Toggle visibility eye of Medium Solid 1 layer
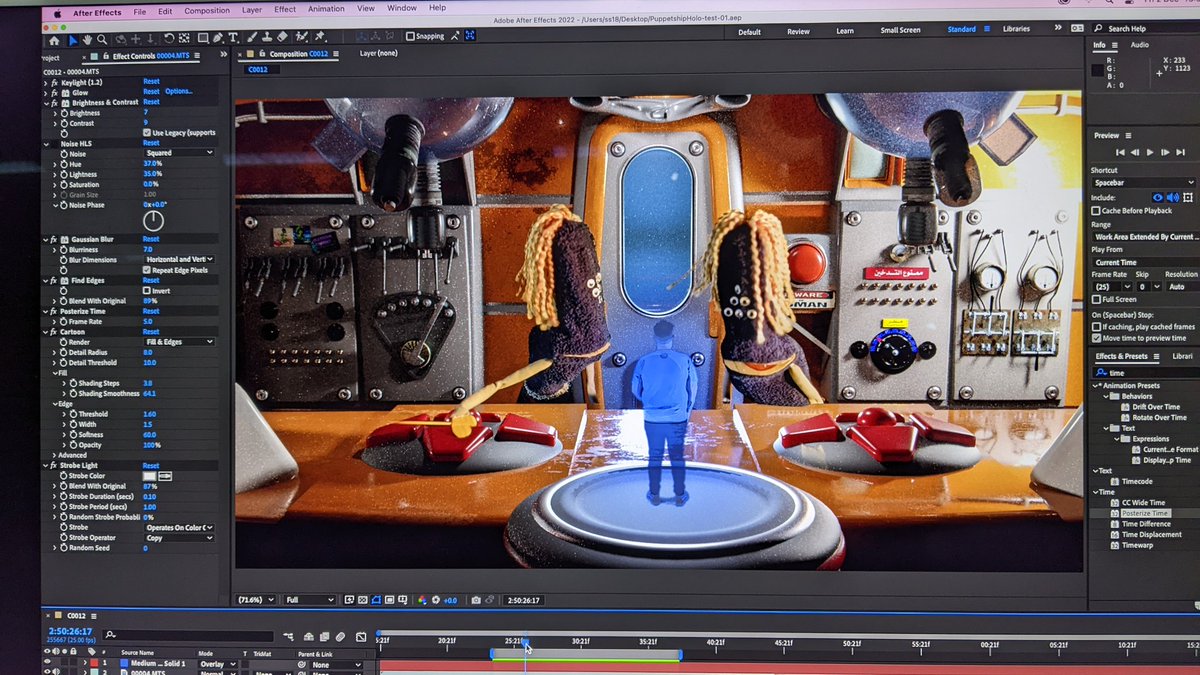This screenshot has width=1200, height=675. pos(47,663)
